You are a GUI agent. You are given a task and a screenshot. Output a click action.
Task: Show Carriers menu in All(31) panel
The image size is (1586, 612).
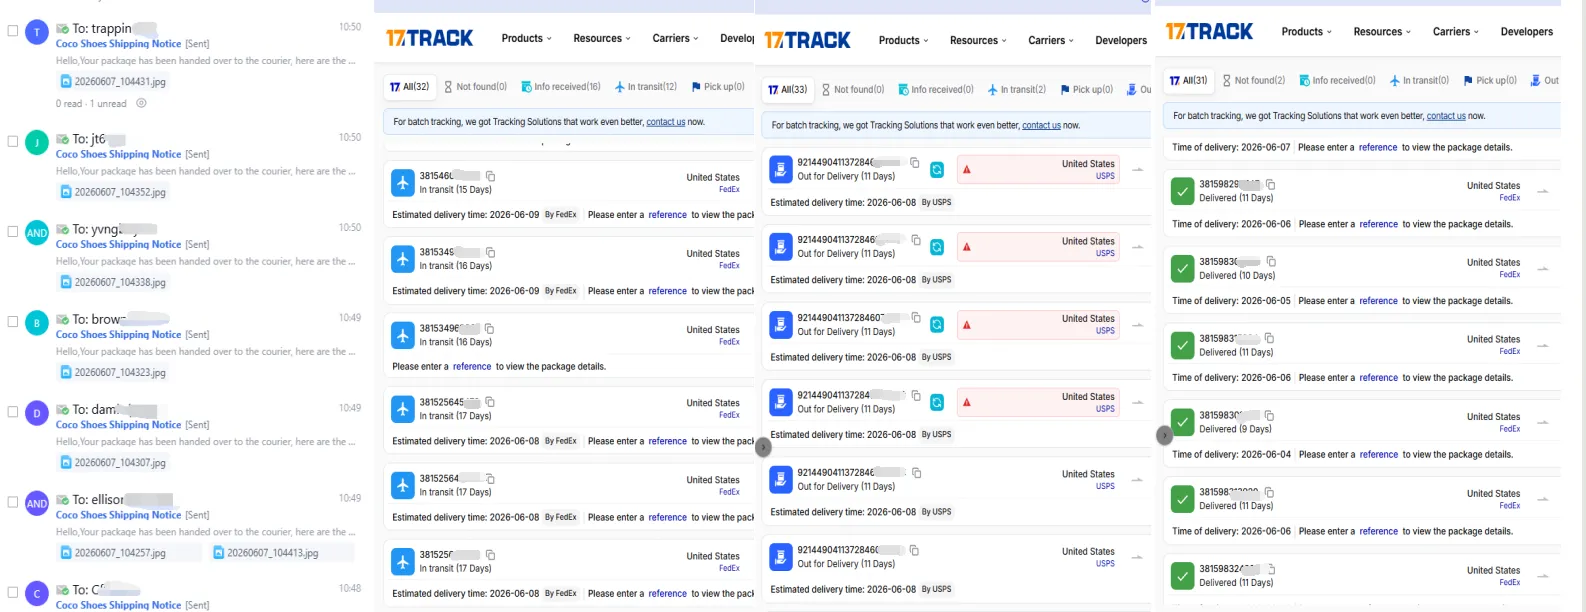pos(1456,32)
